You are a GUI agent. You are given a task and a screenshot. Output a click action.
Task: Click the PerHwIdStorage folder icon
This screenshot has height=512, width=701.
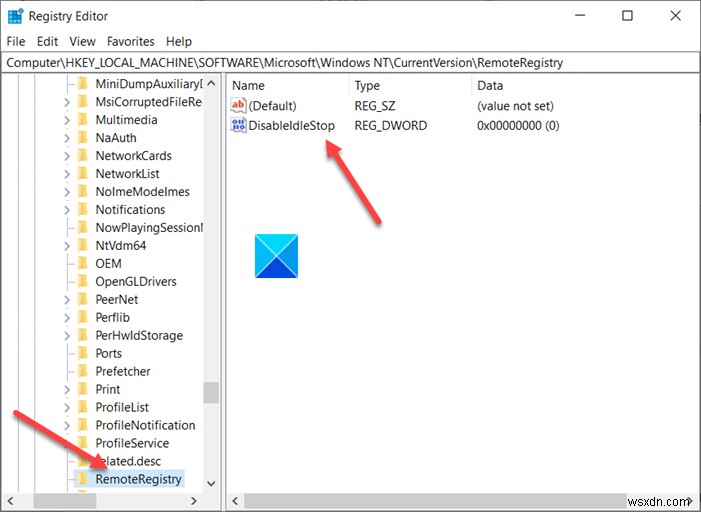click(x=82, y=335)
